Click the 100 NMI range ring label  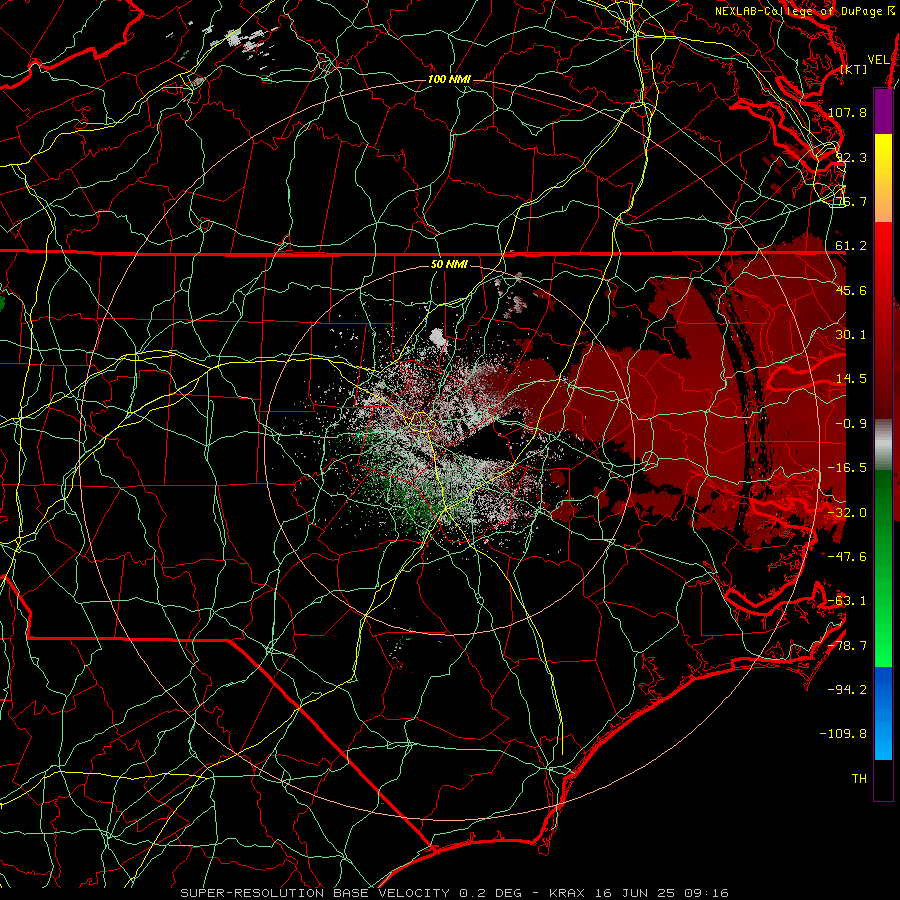coord(449,79)
